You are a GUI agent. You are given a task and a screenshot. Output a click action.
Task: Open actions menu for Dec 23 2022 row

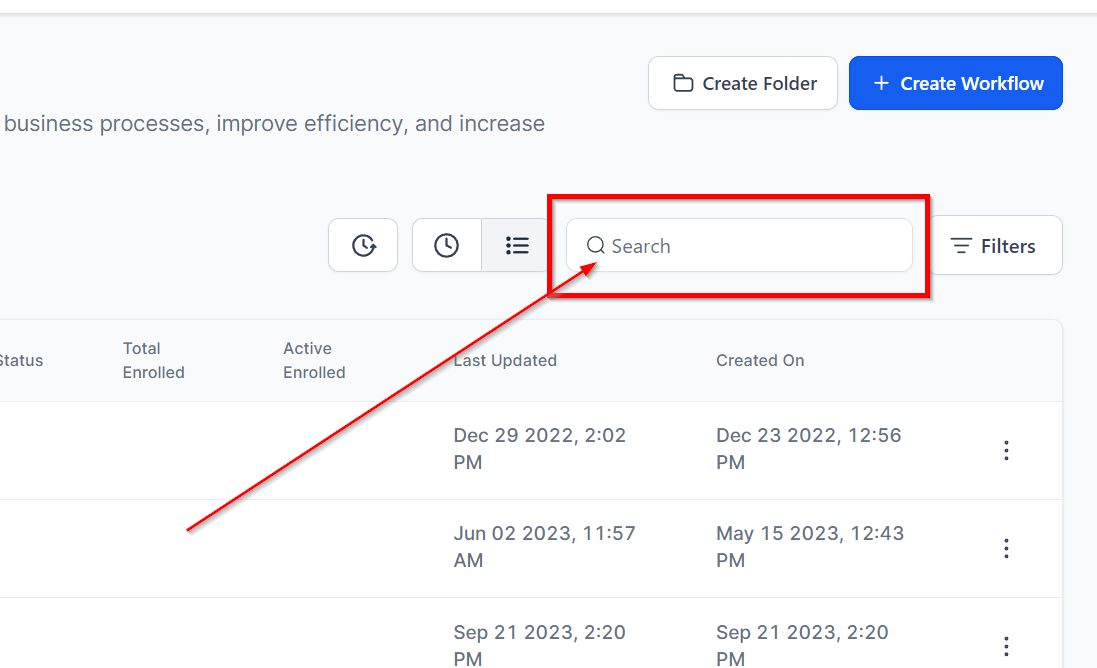1006,450
